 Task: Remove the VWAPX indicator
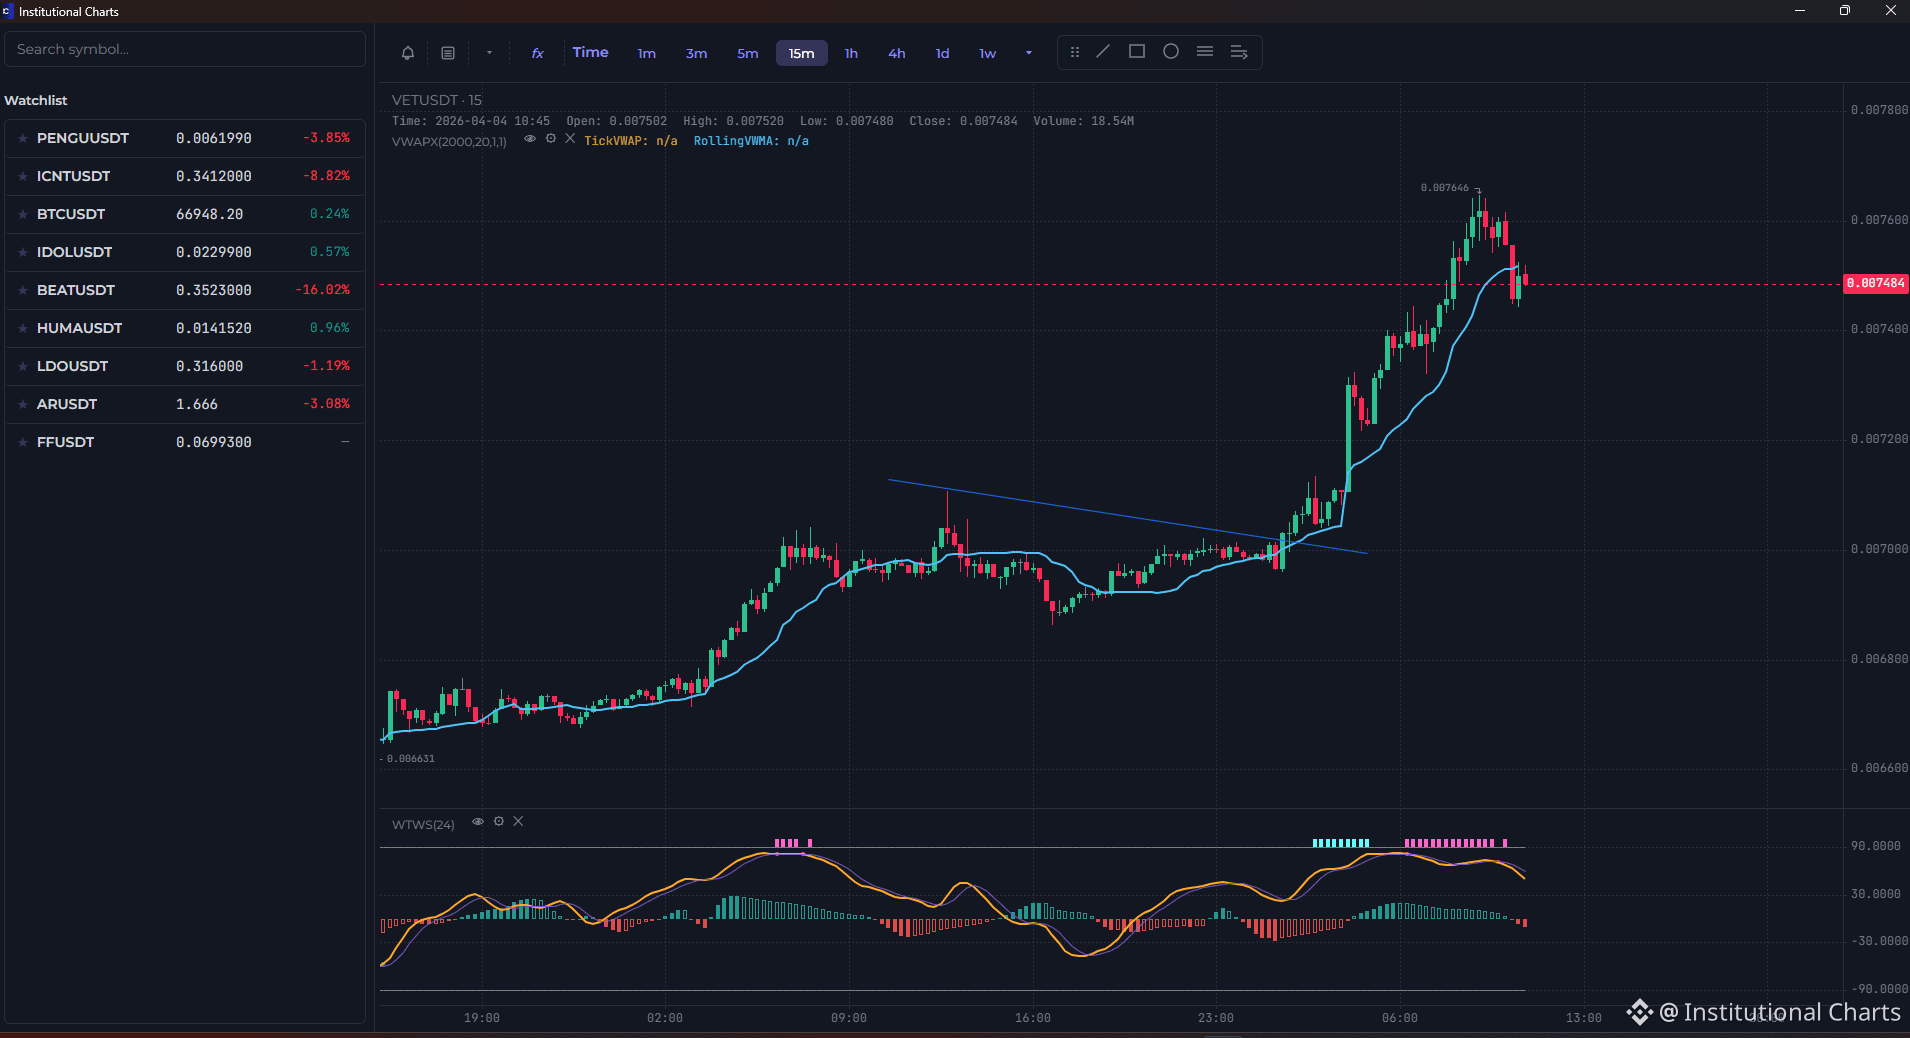pyautogui.click(x=570, y=139)
